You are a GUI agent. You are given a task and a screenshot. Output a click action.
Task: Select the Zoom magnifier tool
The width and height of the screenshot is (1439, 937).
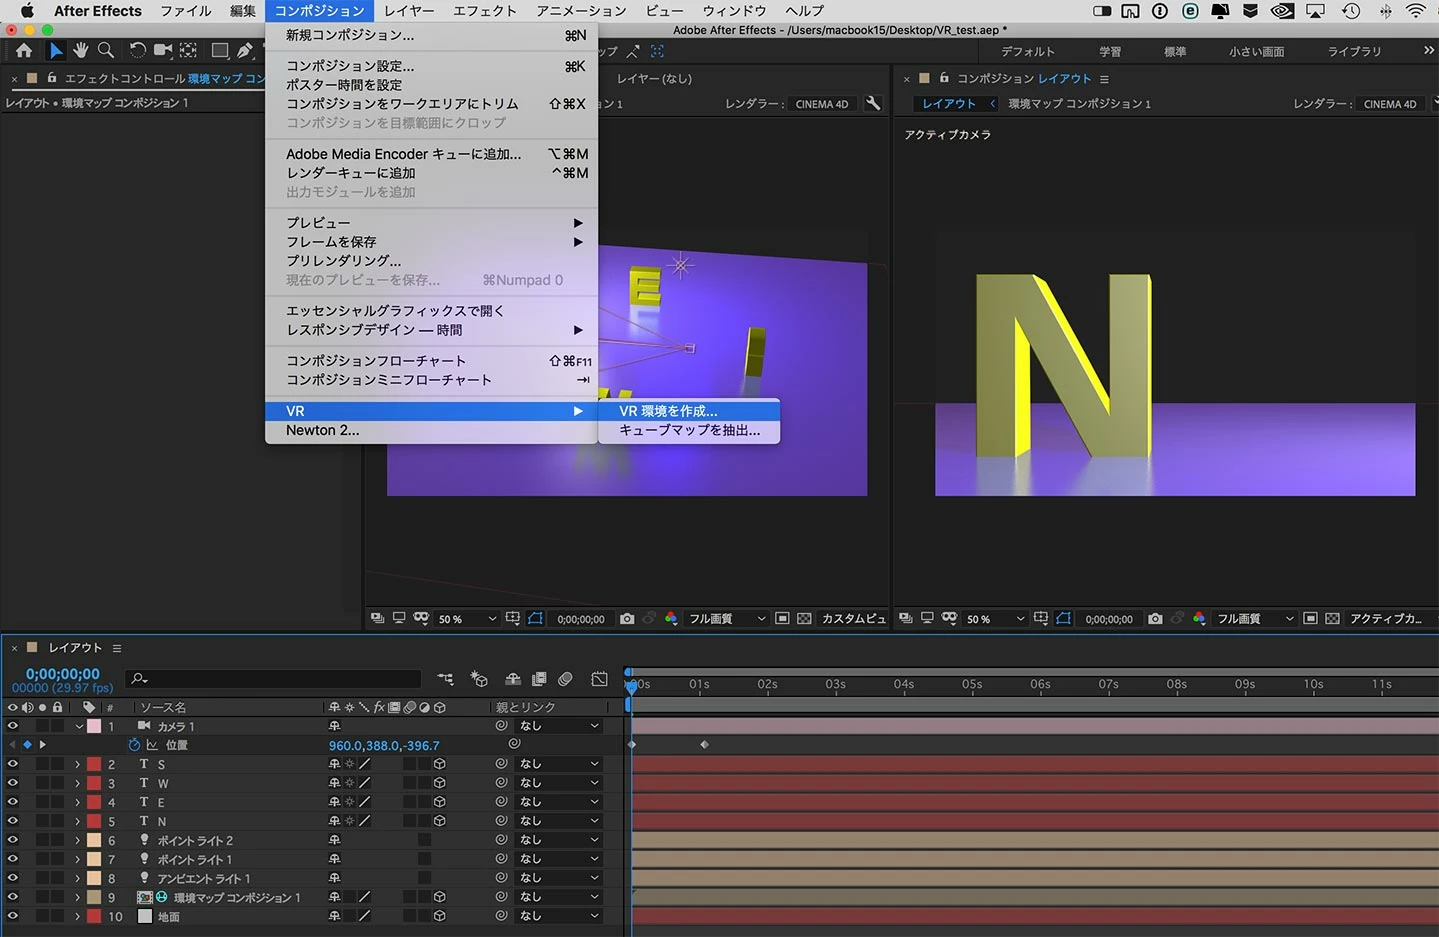(106, 50)
